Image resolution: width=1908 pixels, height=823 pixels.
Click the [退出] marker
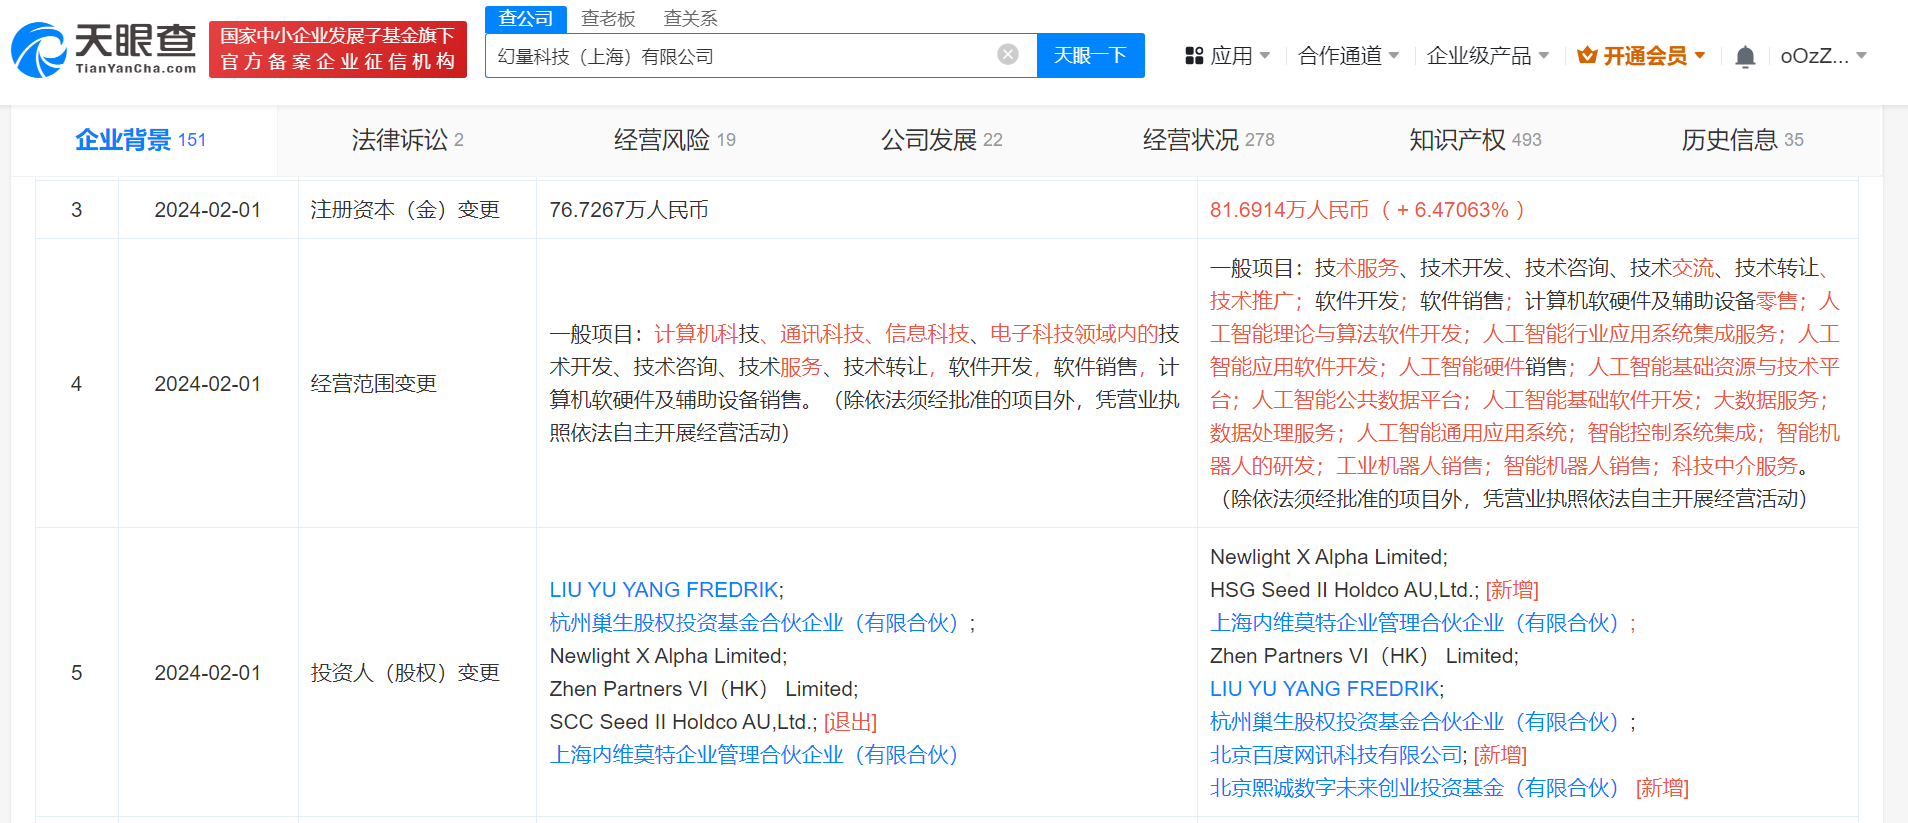pyautogui.click(x=850, y=722)
